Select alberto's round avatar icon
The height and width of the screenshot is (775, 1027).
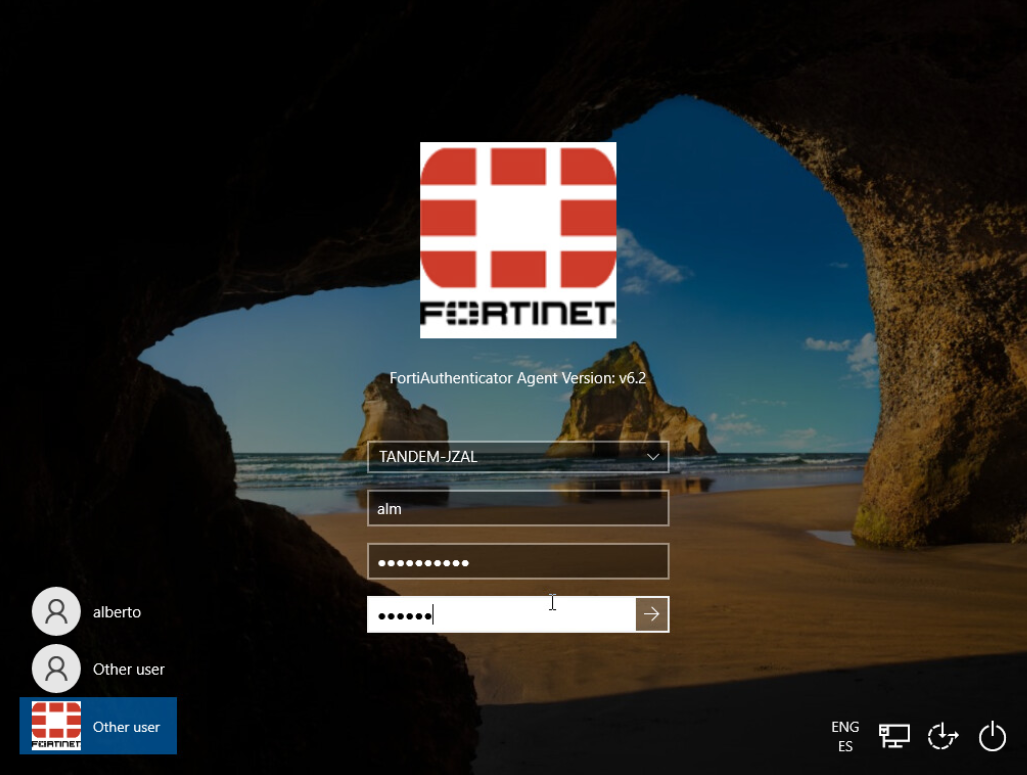click(56, 611)
